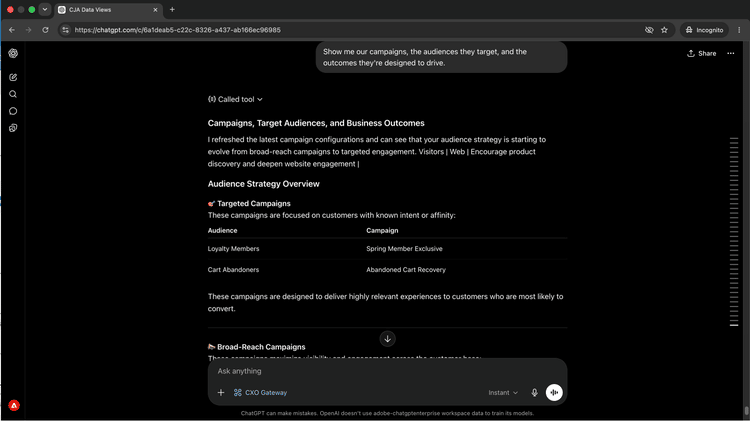Click the CXO Gateway connector chip
This screenshot has height=421, width=750.
pos(260,392)
